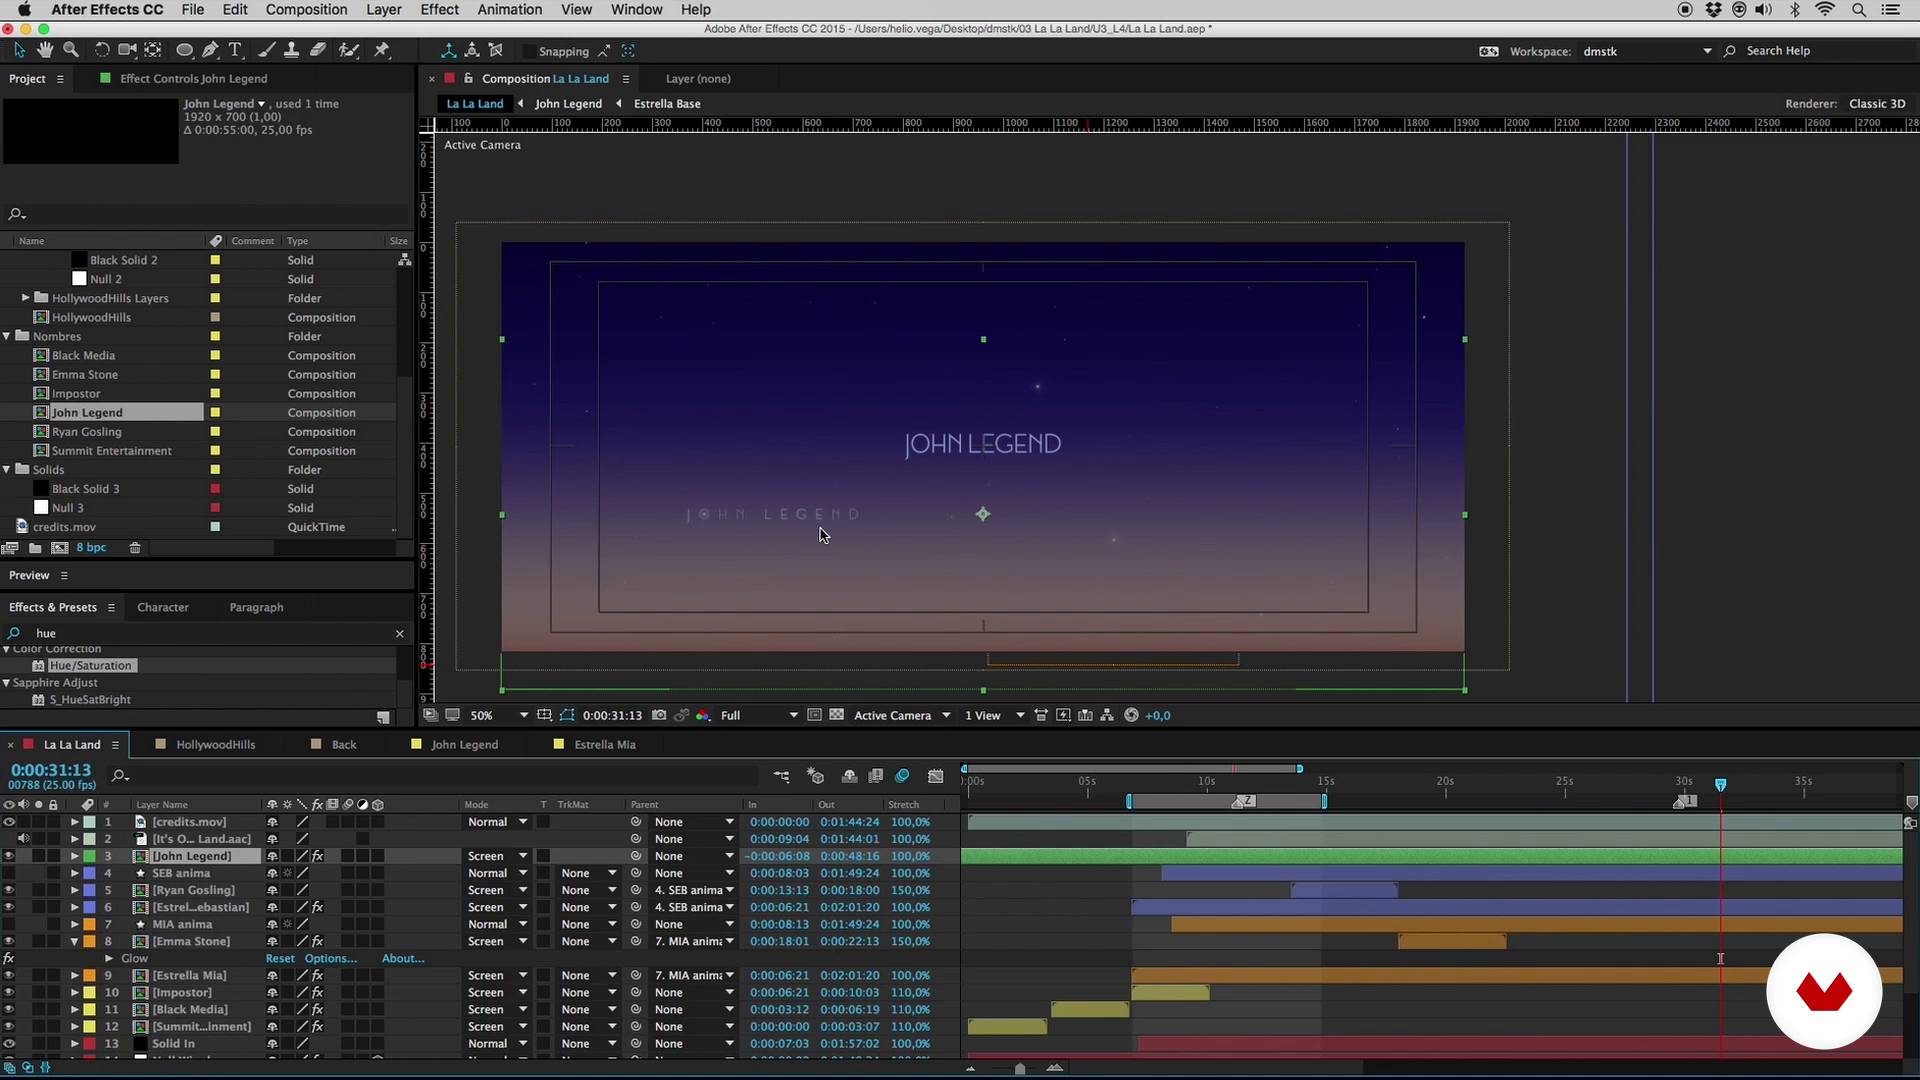
Task: Navigate to the Estrella Base breadcrumb
Action: (667, 104)
